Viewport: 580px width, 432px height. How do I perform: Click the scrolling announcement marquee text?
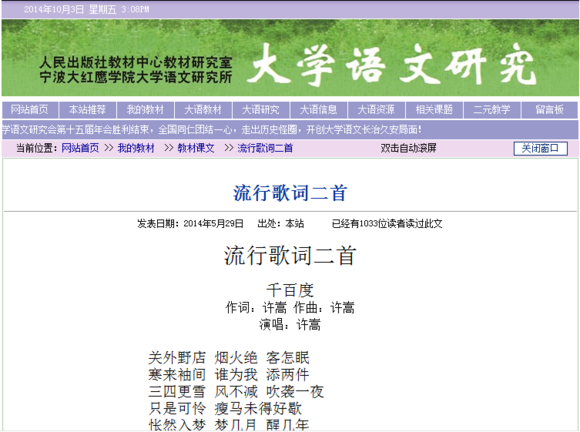[x=212, y=130]
